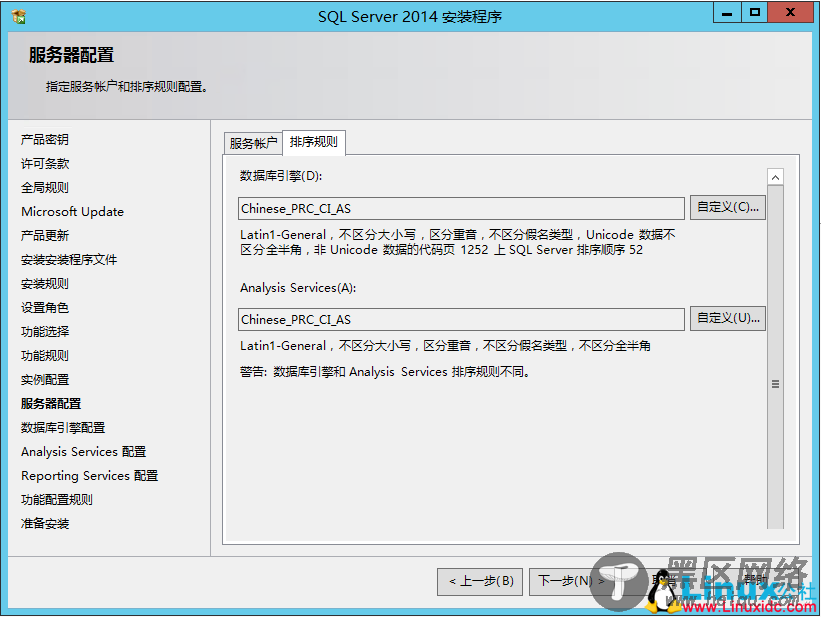Image resolution: width=821 pixels, height=617 pixels.
Task: Maximize the setup window
Action: tap(755, 13)
